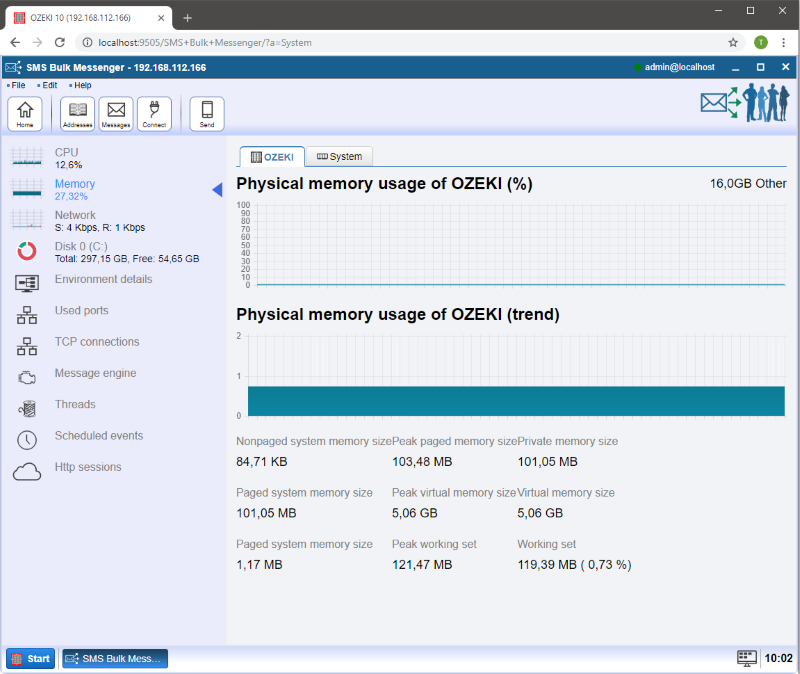Open the Help menu
Image resolution: width=800 pixels, height=674 pixels.
pos(82,86)
